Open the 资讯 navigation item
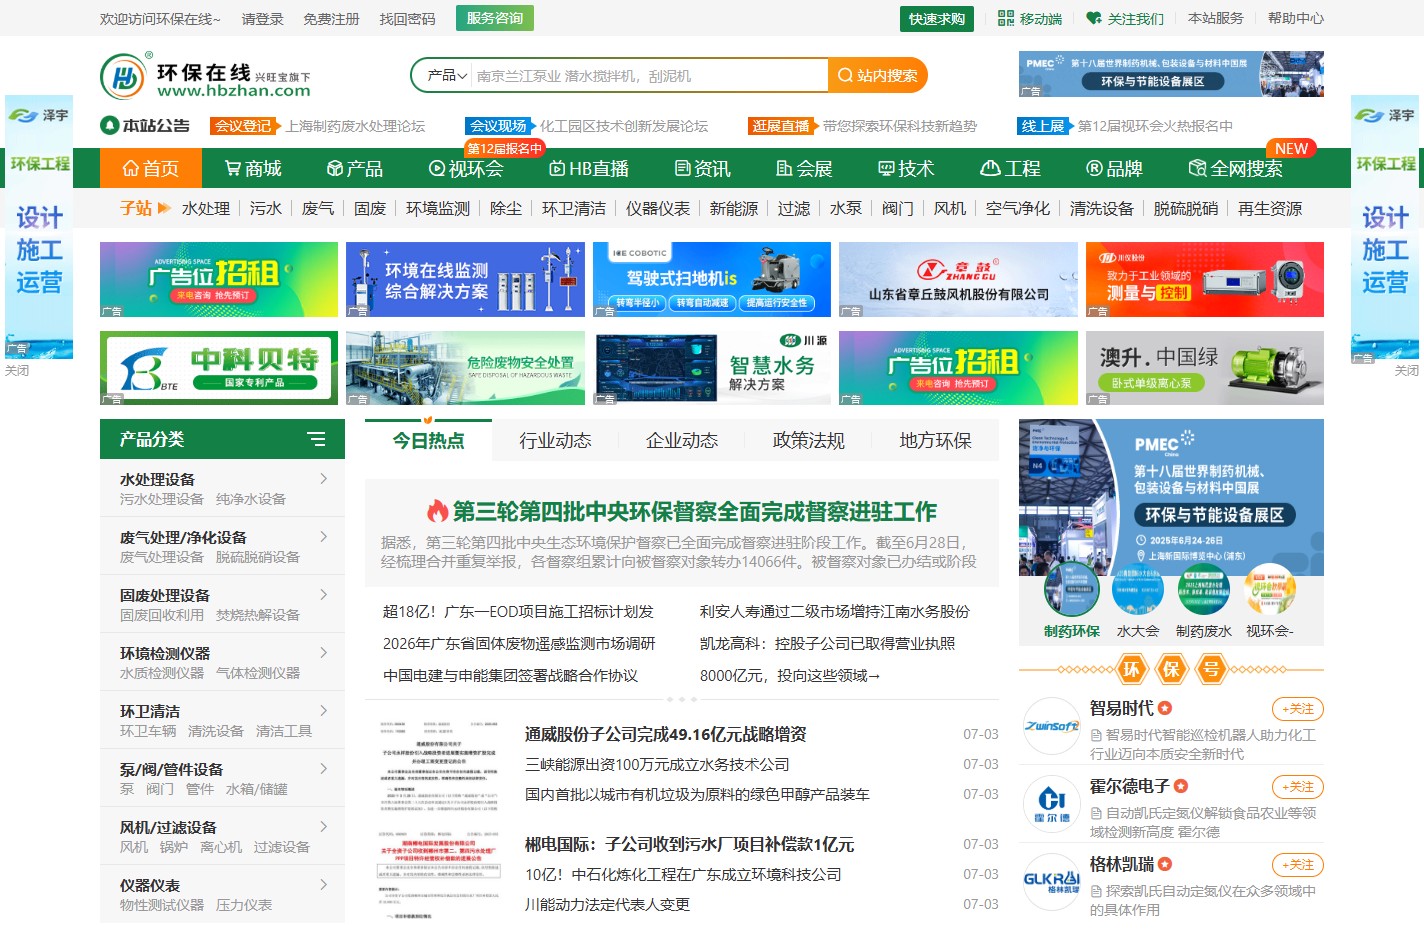This screenshot has width=1424, height=933. pos(703,168)
